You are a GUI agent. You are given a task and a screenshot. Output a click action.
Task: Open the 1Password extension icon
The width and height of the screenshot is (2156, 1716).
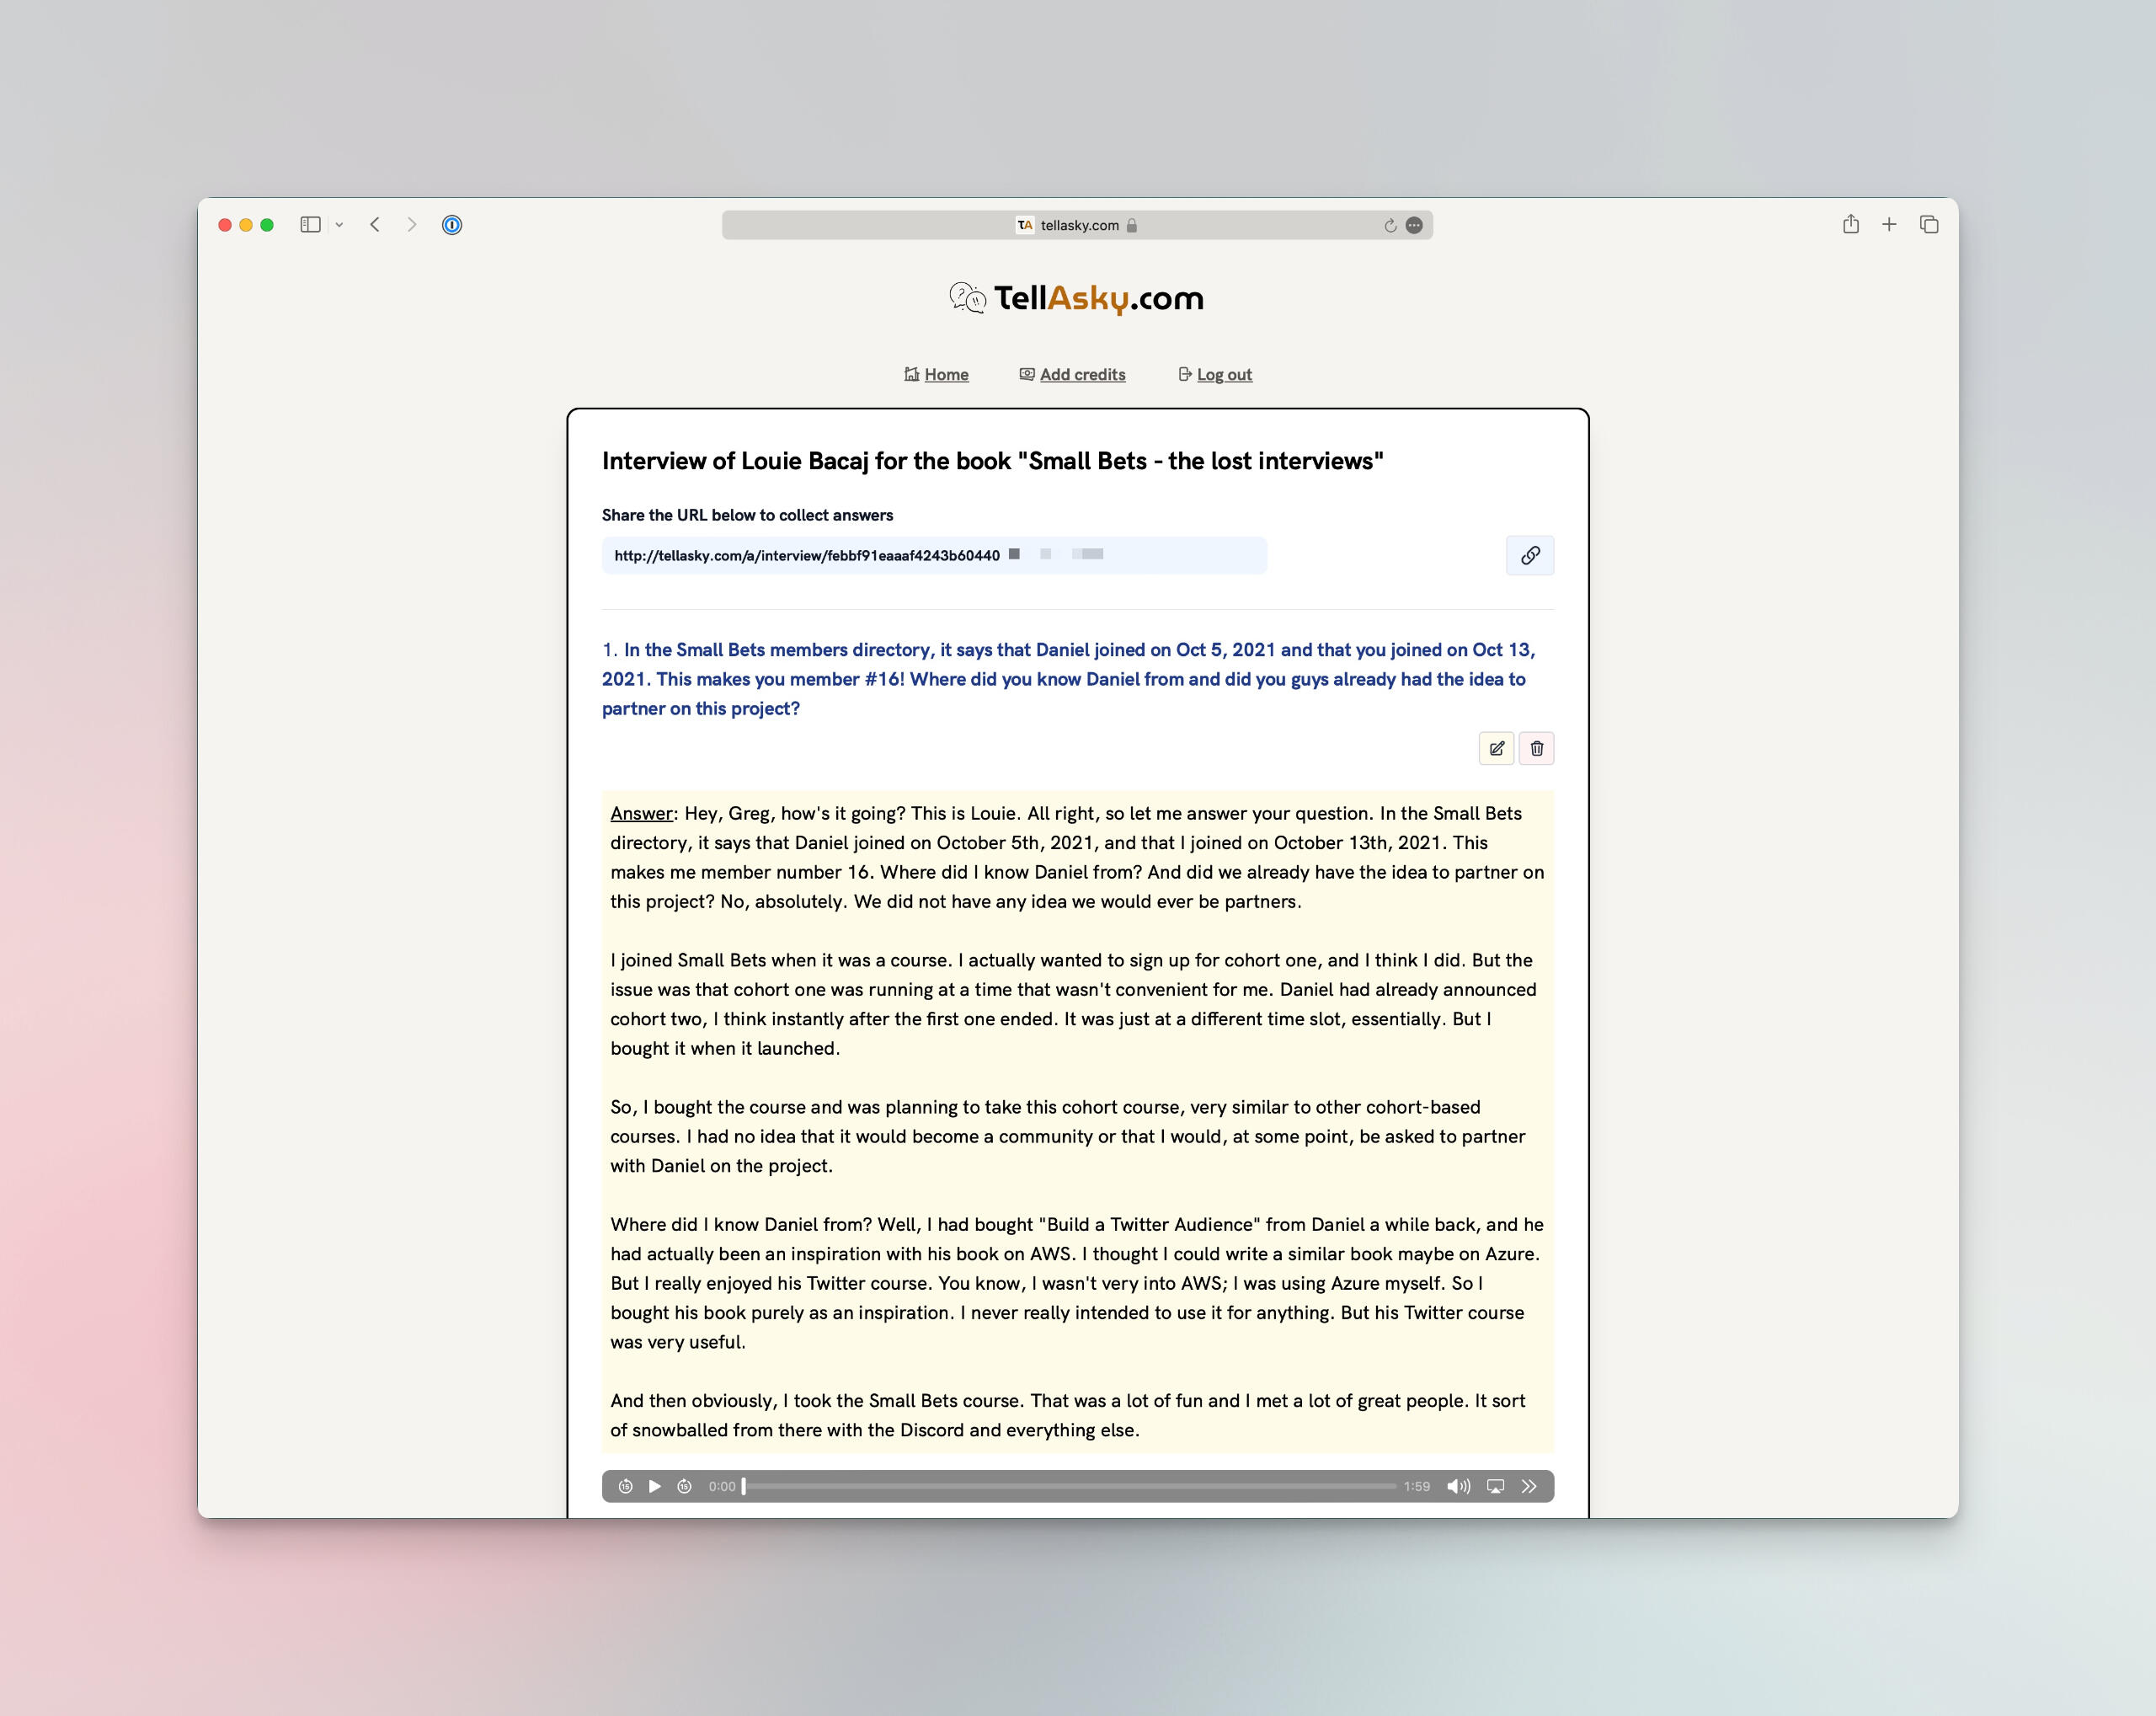(x=452, y=225)
